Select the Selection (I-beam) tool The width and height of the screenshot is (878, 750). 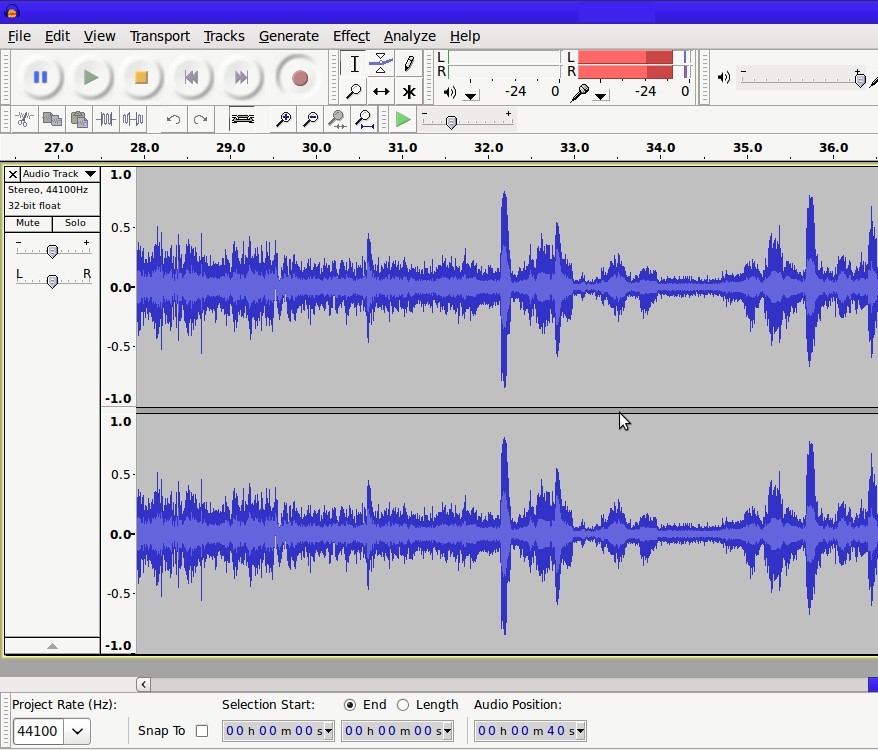(x=354, y=64)
